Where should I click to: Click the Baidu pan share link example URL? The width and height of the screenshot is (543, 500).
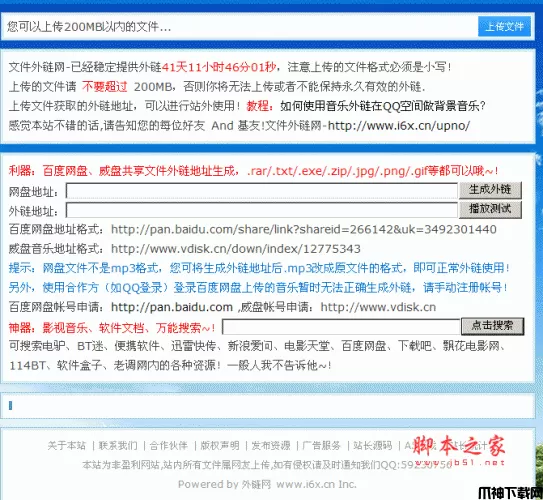[304, 229]
